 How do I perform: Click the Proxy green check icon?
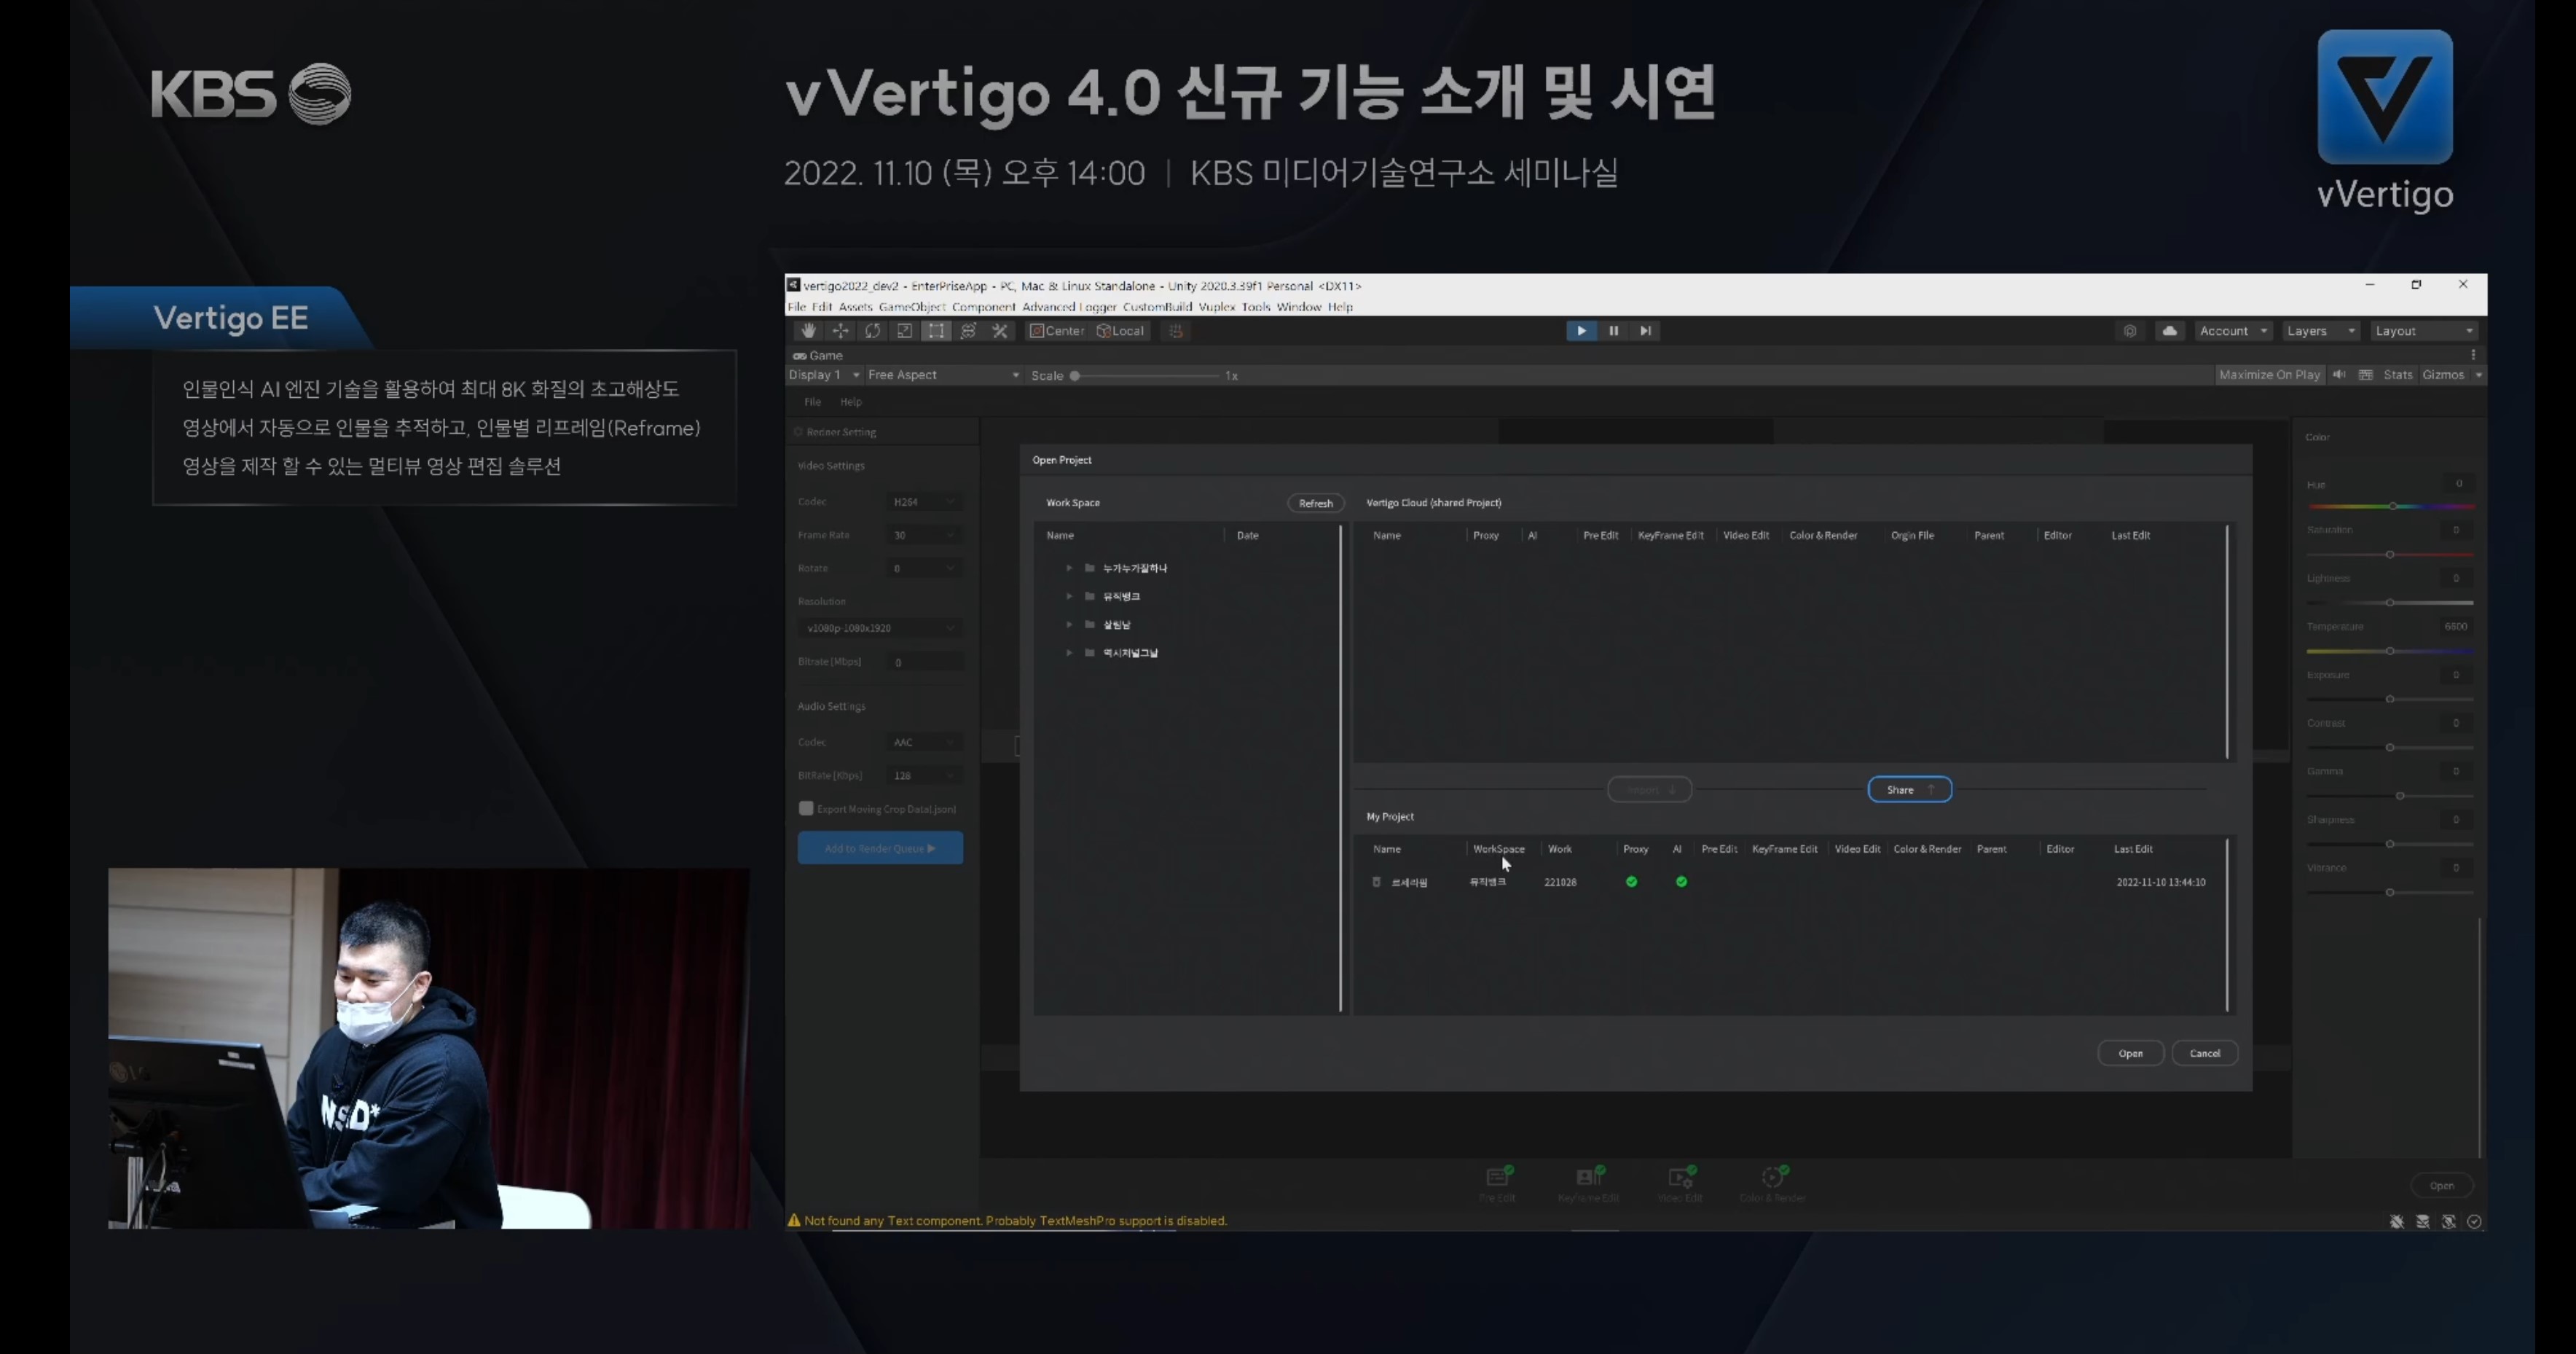(x=1631, y=882)
